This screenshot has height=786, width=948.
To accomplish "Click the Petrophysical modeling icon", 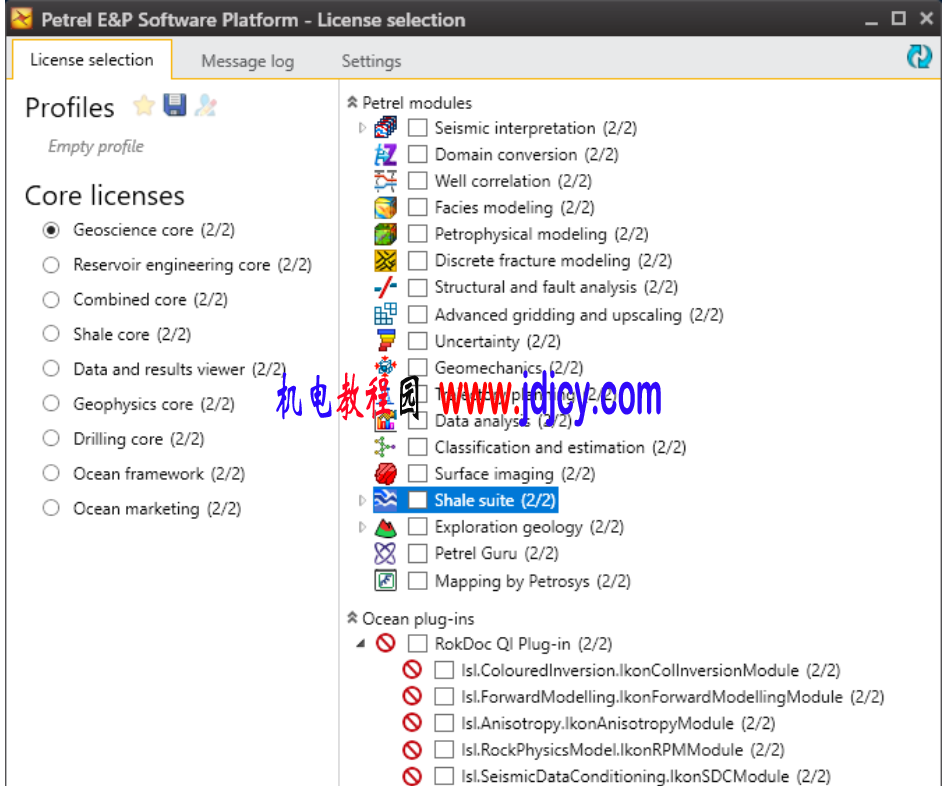I will click(385, 234).
